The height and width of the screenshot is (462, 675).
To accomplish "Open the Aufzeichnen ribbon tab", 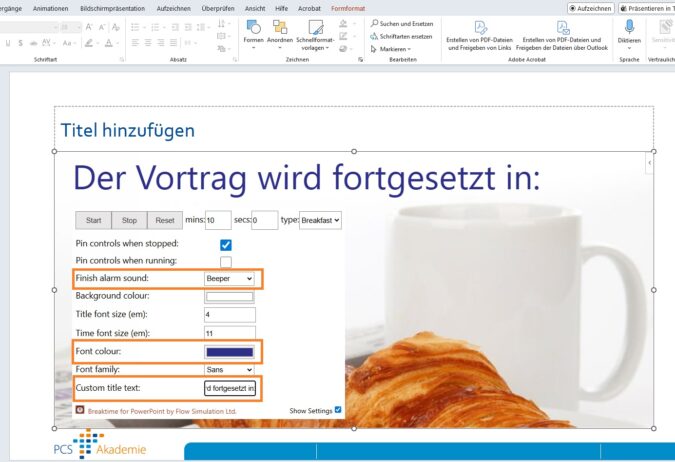I will point(173,8).
